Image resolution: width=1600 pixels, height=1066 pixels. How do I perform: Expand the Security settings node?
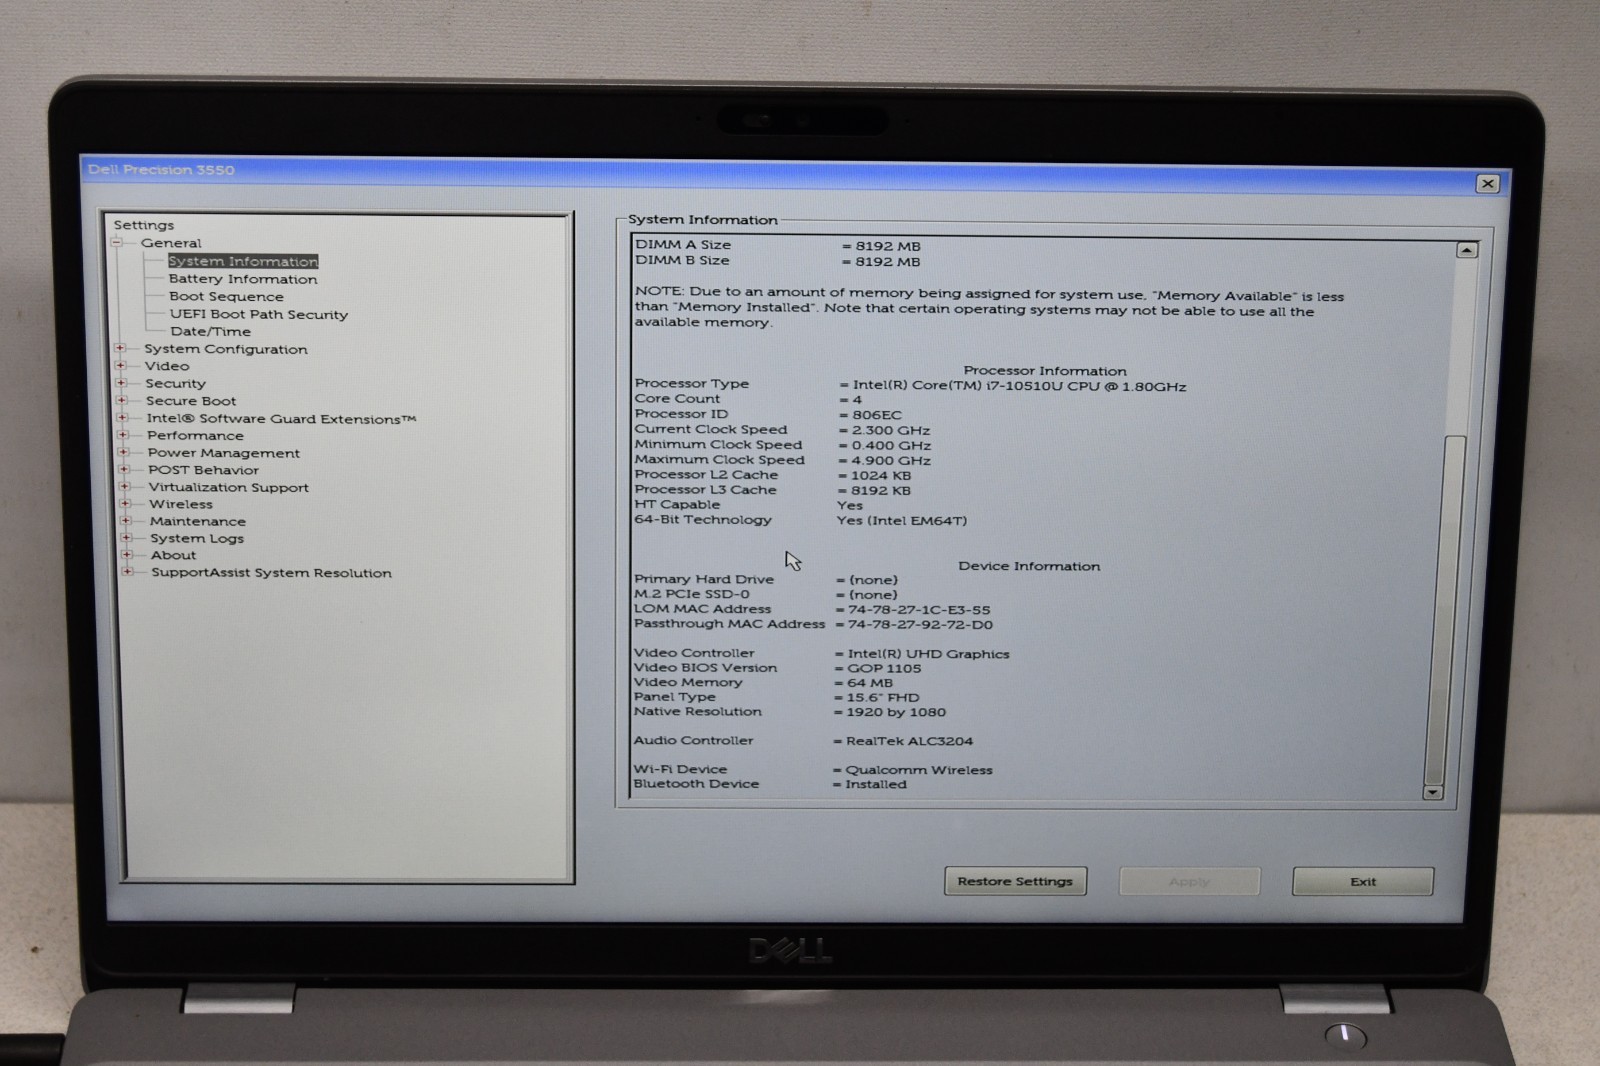coord(121,382)
